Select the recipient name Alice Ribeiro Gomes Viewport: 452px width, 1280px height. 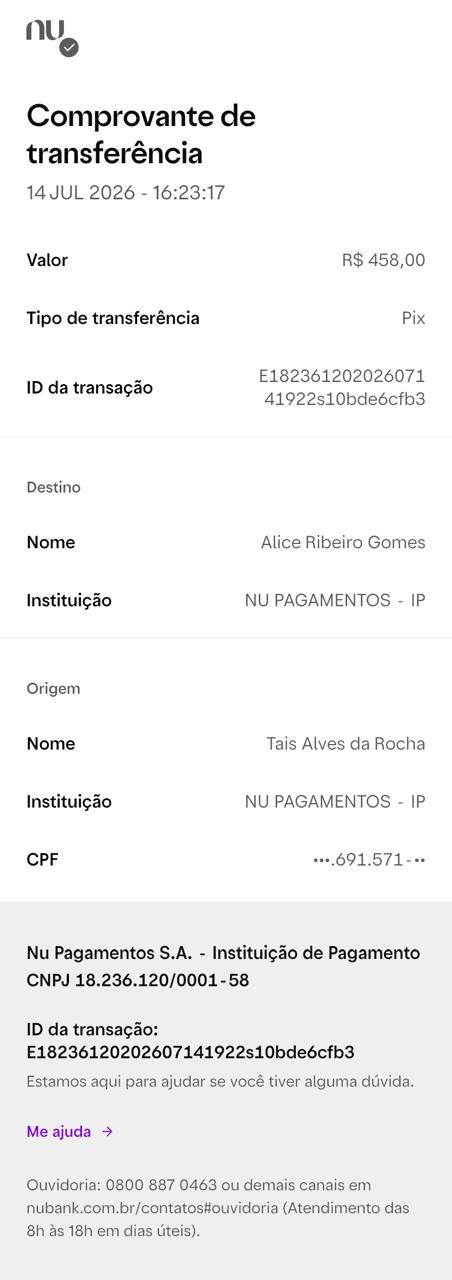343,542
